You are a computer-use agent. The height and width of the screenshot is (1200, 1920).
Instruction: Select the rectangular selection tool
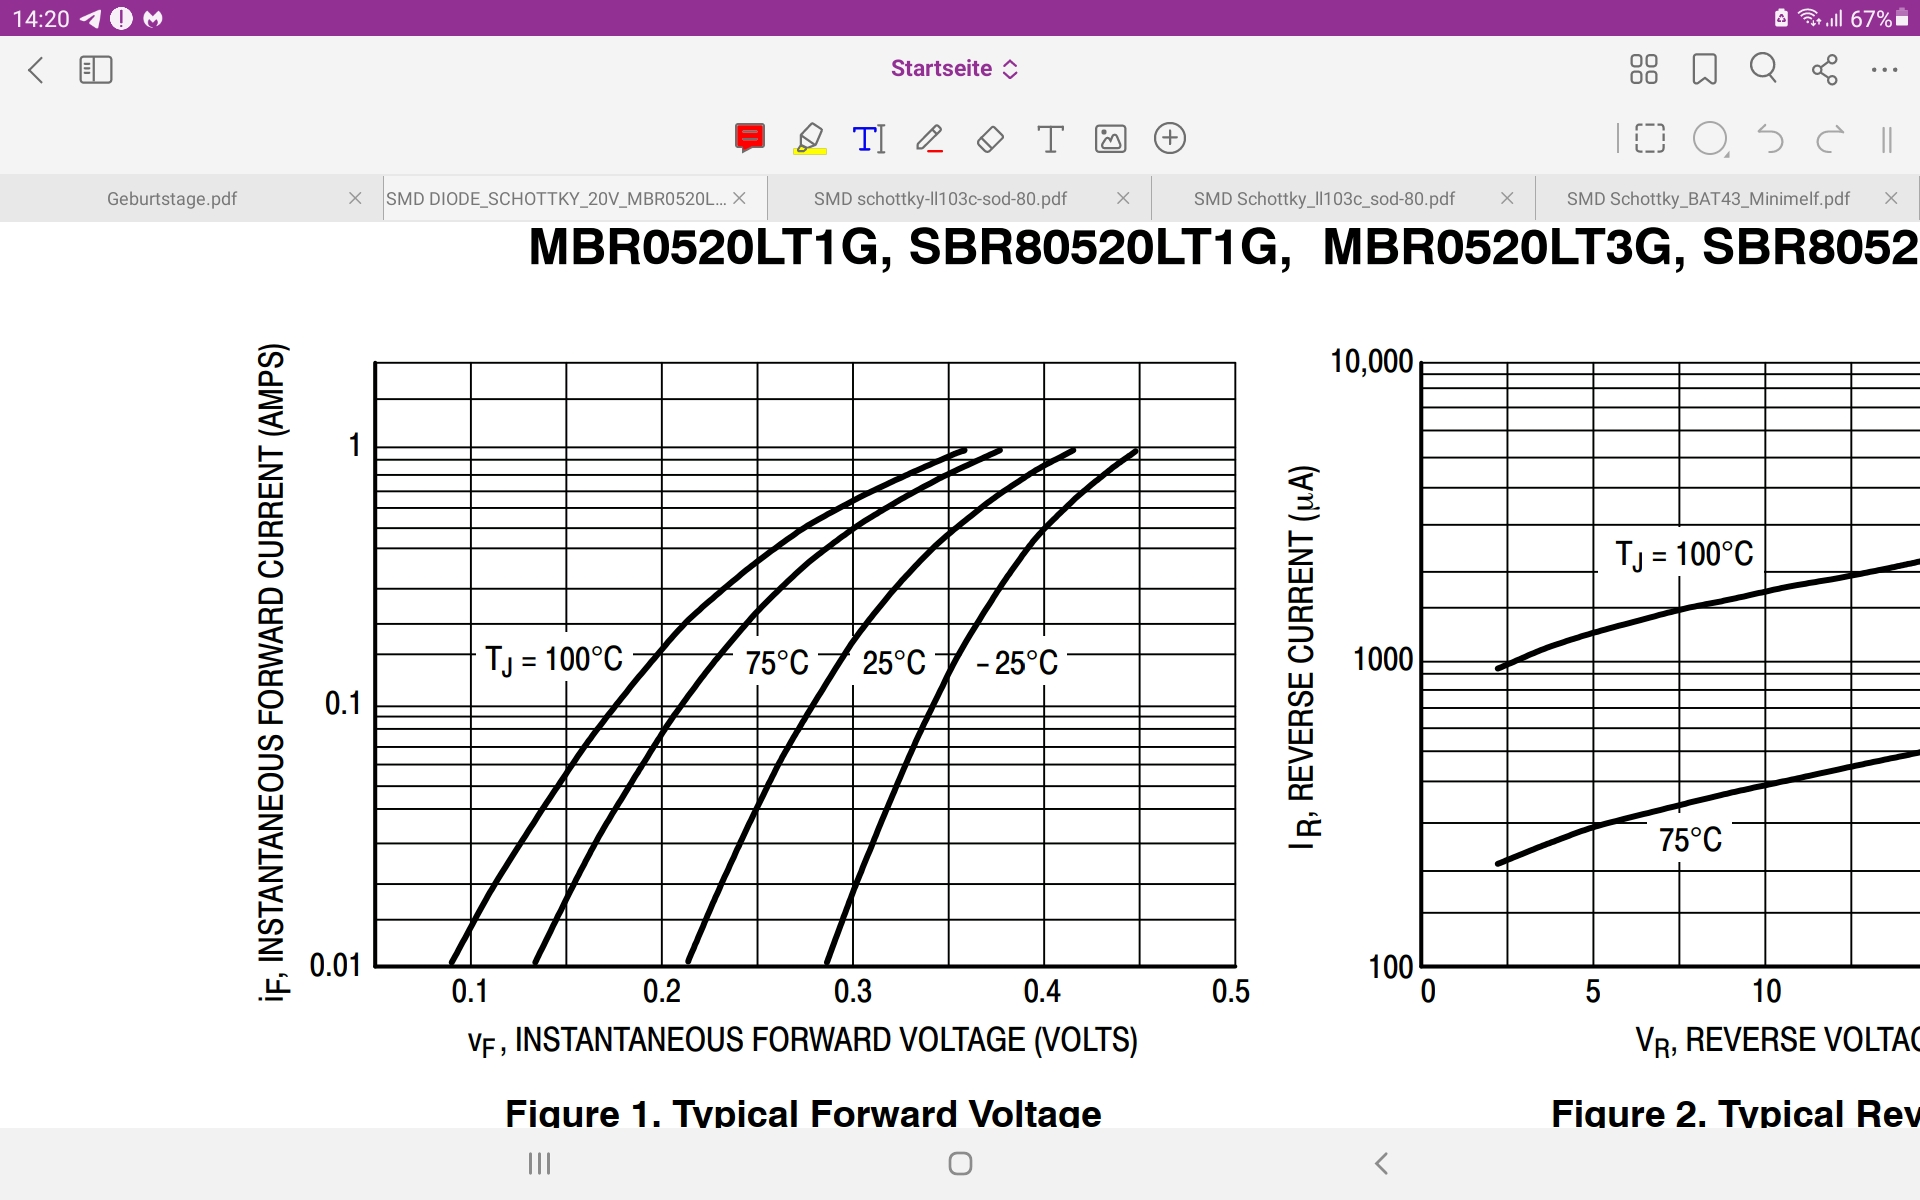[x=1650, y=139]
